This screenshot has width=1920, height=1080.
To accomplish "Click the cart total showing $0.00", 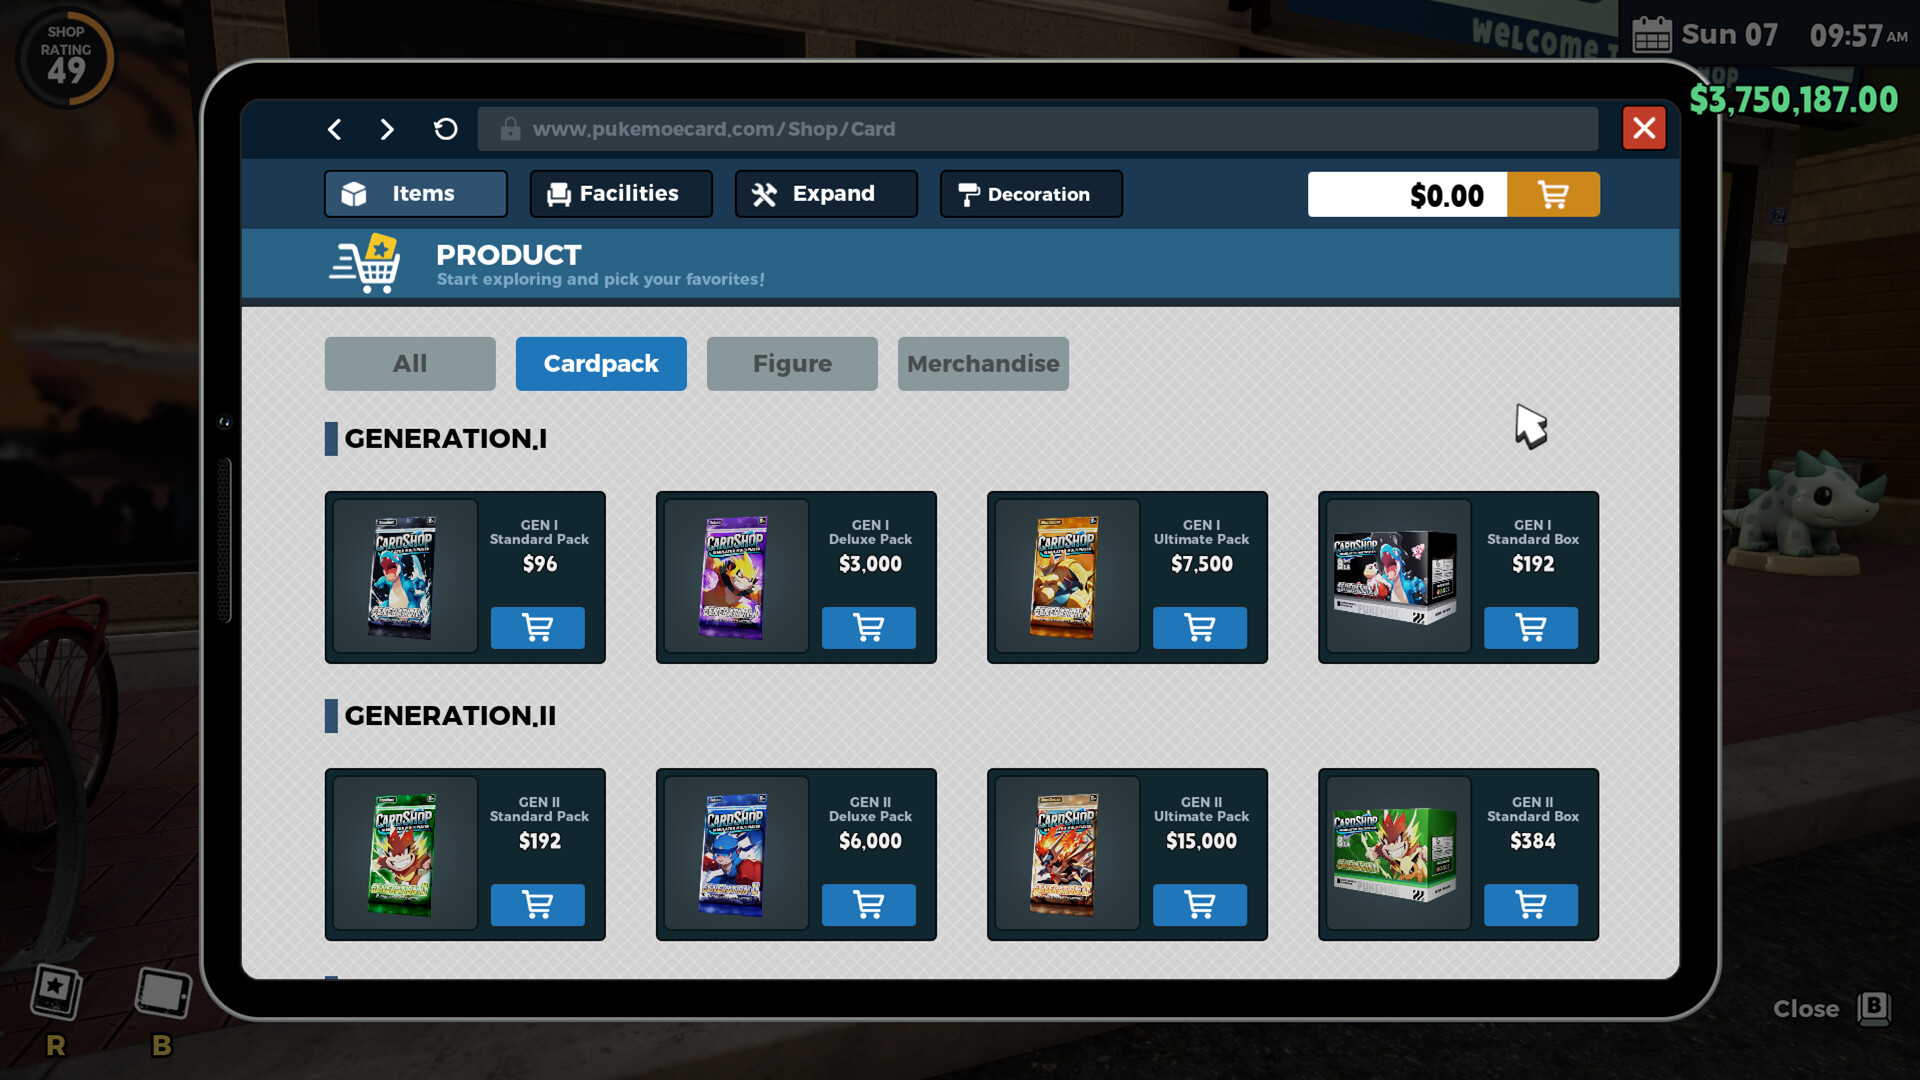I will point(1407,194).
